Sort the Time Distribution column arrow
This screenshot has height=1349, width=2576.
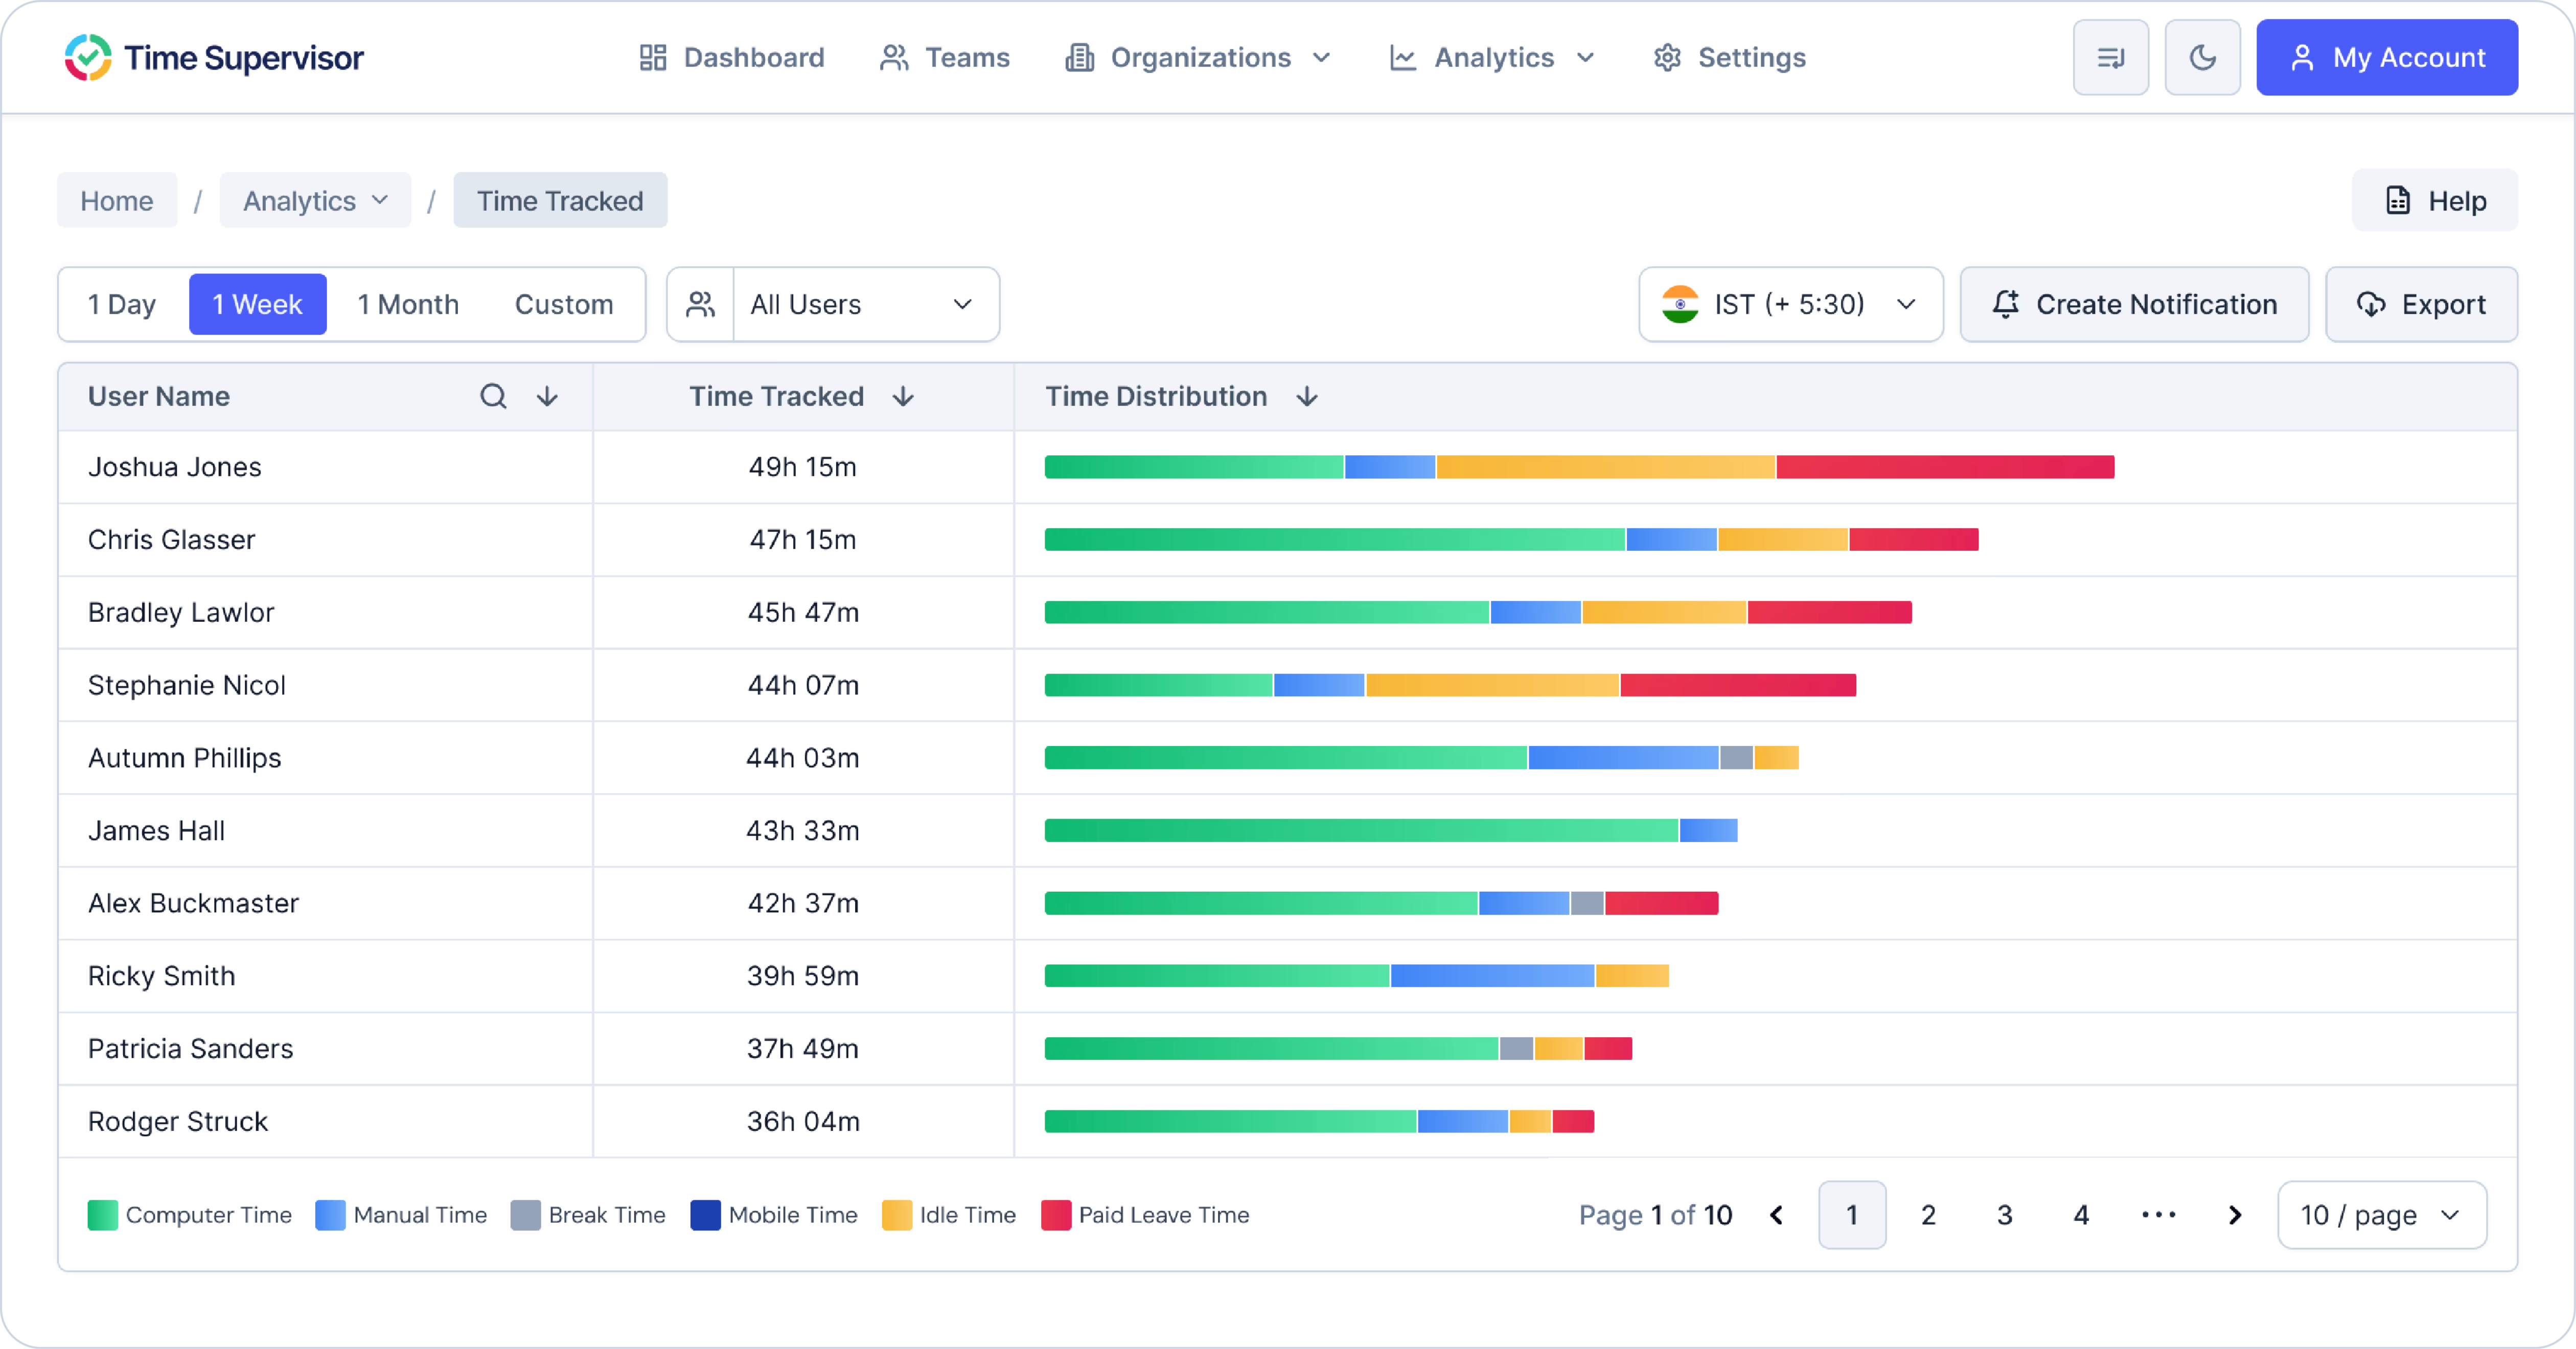[x=1306, y=396]
